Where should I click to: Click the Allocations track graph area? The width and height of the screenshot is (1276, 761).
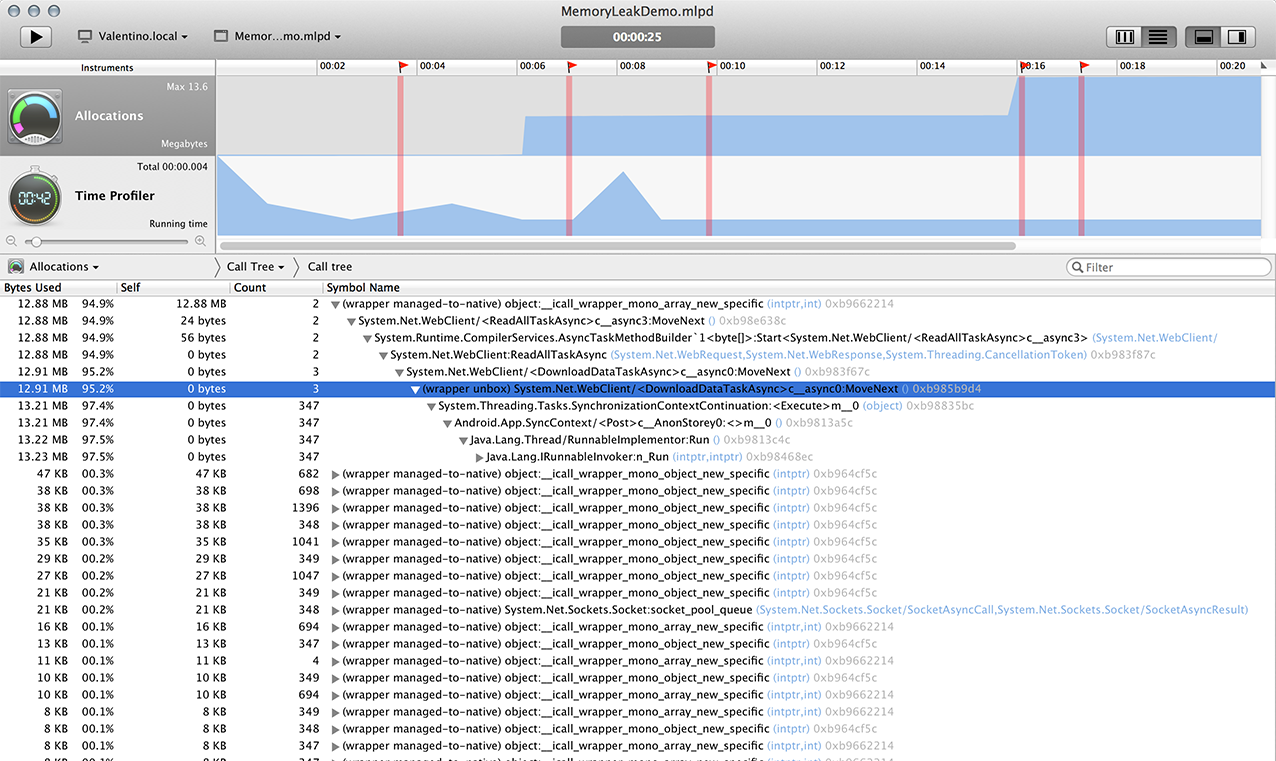739,116
